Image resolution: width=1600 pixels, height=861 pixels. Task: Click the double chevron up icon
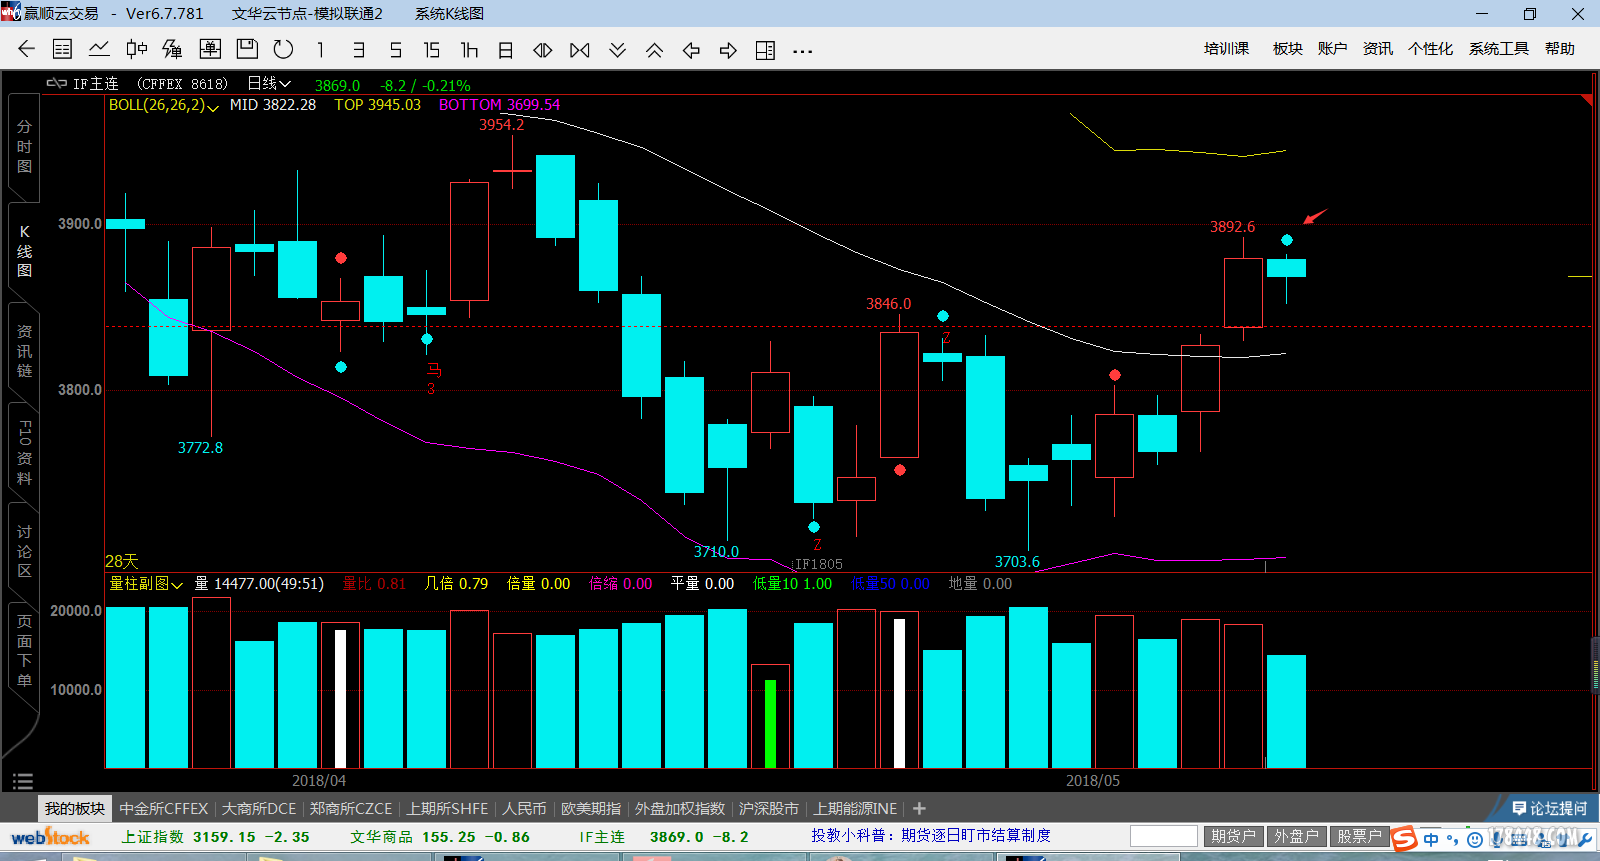(654, 50)
